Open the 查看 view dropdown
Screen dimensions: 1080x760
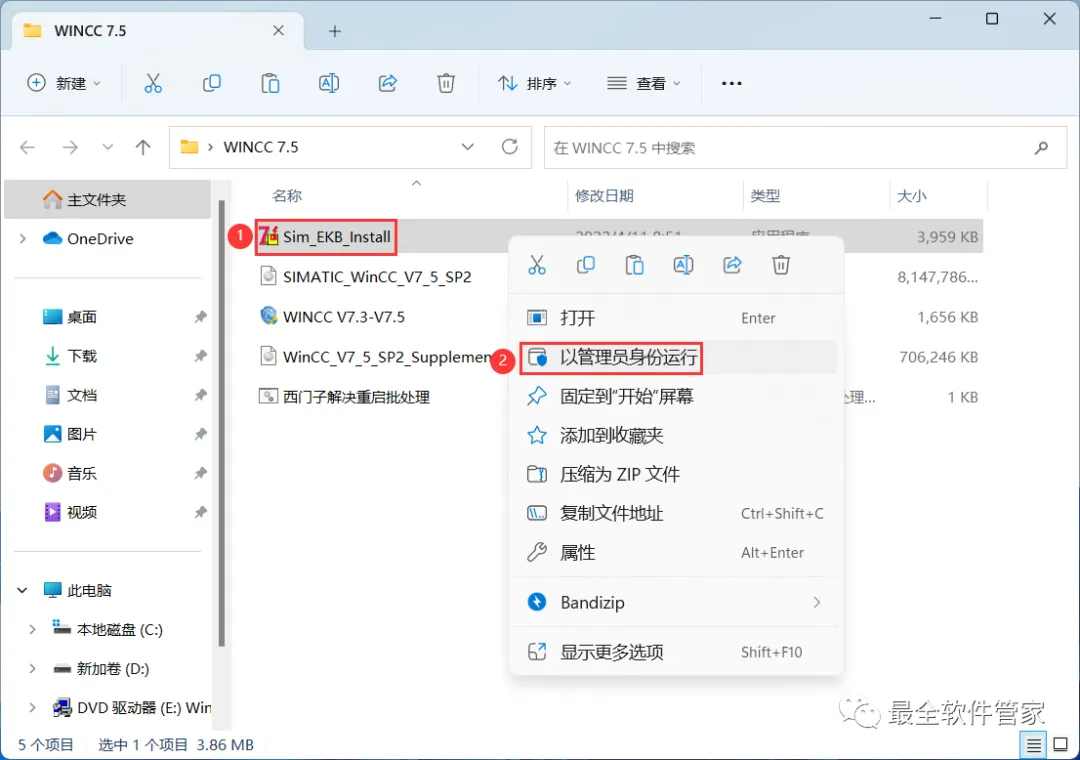click(644, 83)
